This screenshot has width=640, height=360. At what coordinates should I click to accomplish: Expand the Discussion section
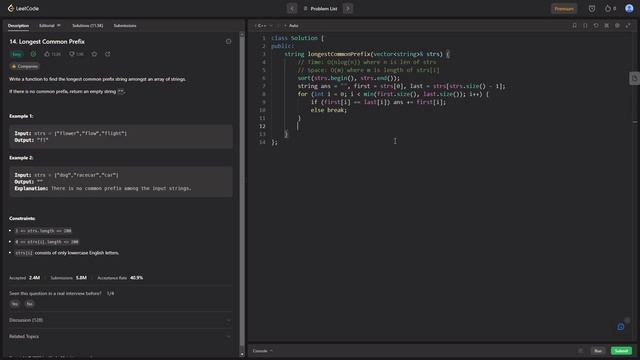120,320
